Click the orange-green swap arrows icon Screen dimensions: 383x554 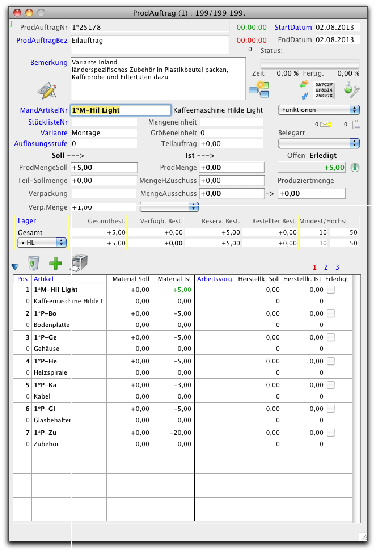click(304, 85)
